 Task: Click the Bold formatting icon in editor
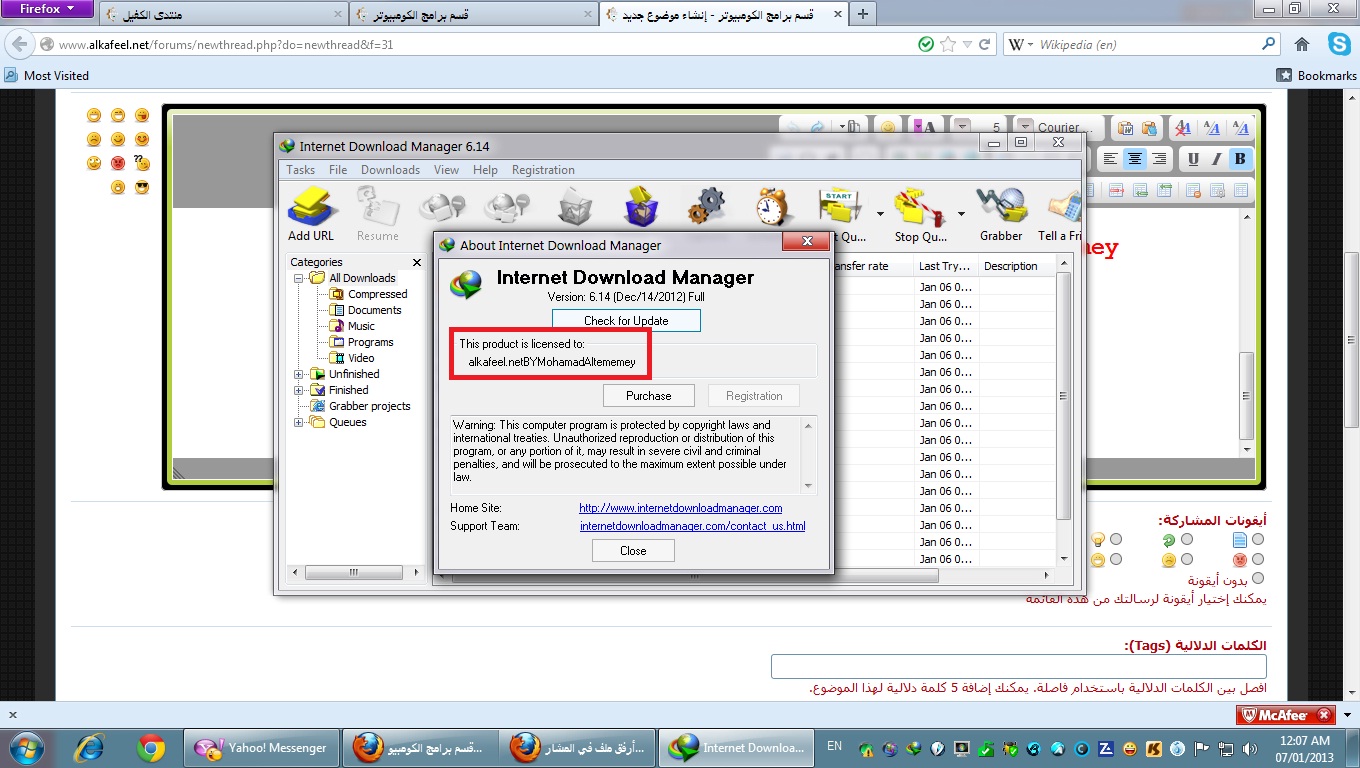pyautogui.click(x=1240, y=159)
